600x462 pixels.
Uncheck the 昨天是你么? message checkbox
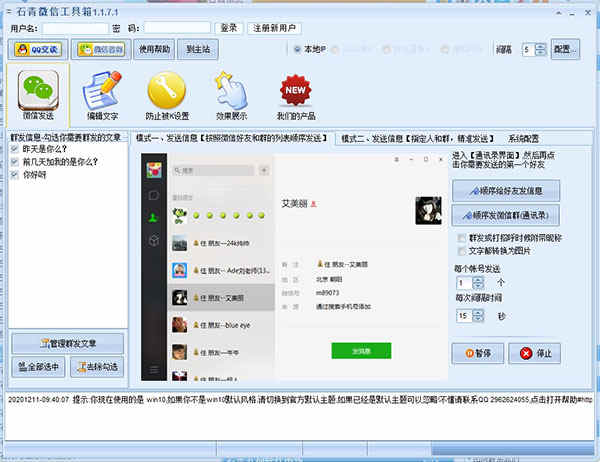coord(14,149)
